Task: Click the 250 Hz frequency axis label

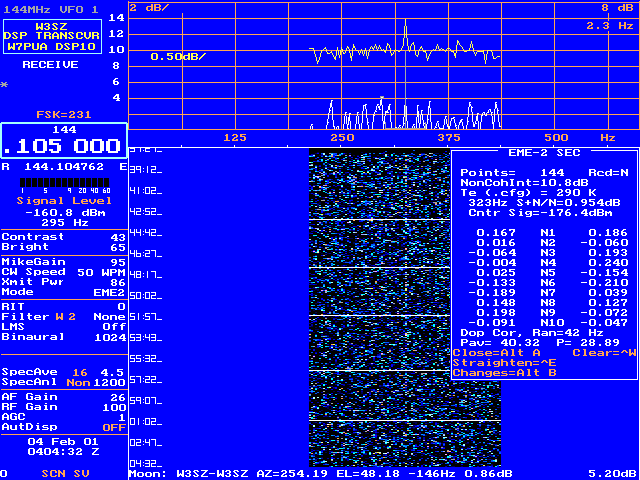Action: [x=342, y=138]
